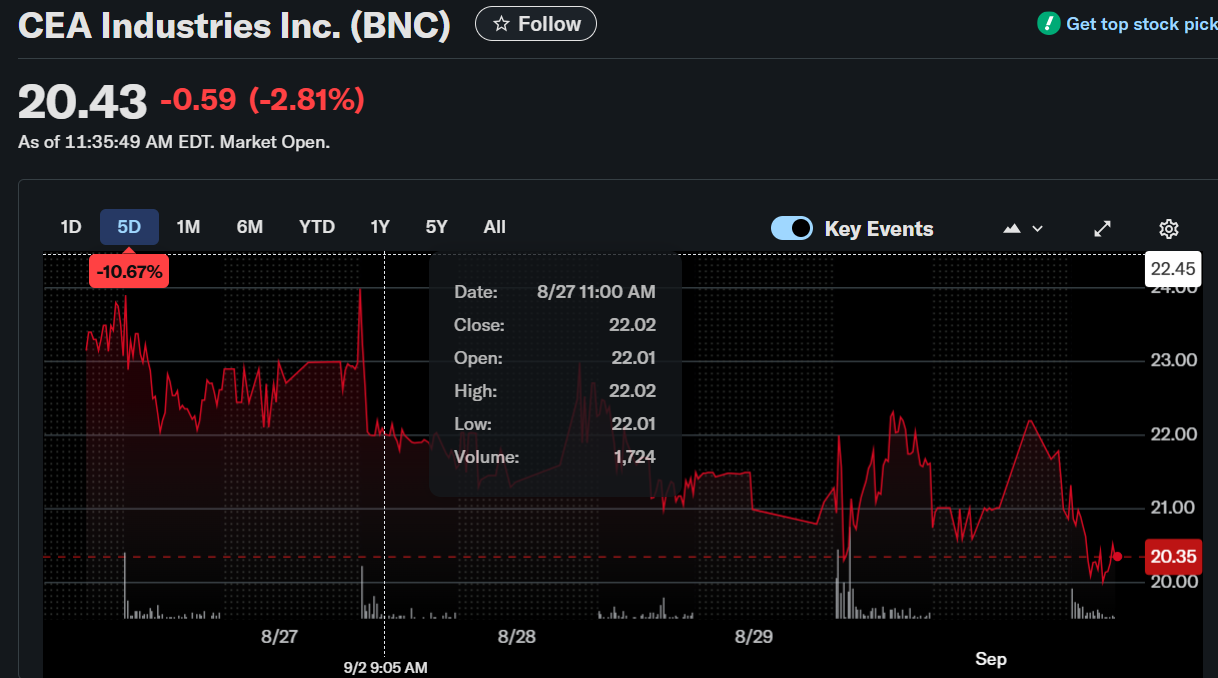
Task: Click the Sep date axis label
Action: (x=991, y=659)
